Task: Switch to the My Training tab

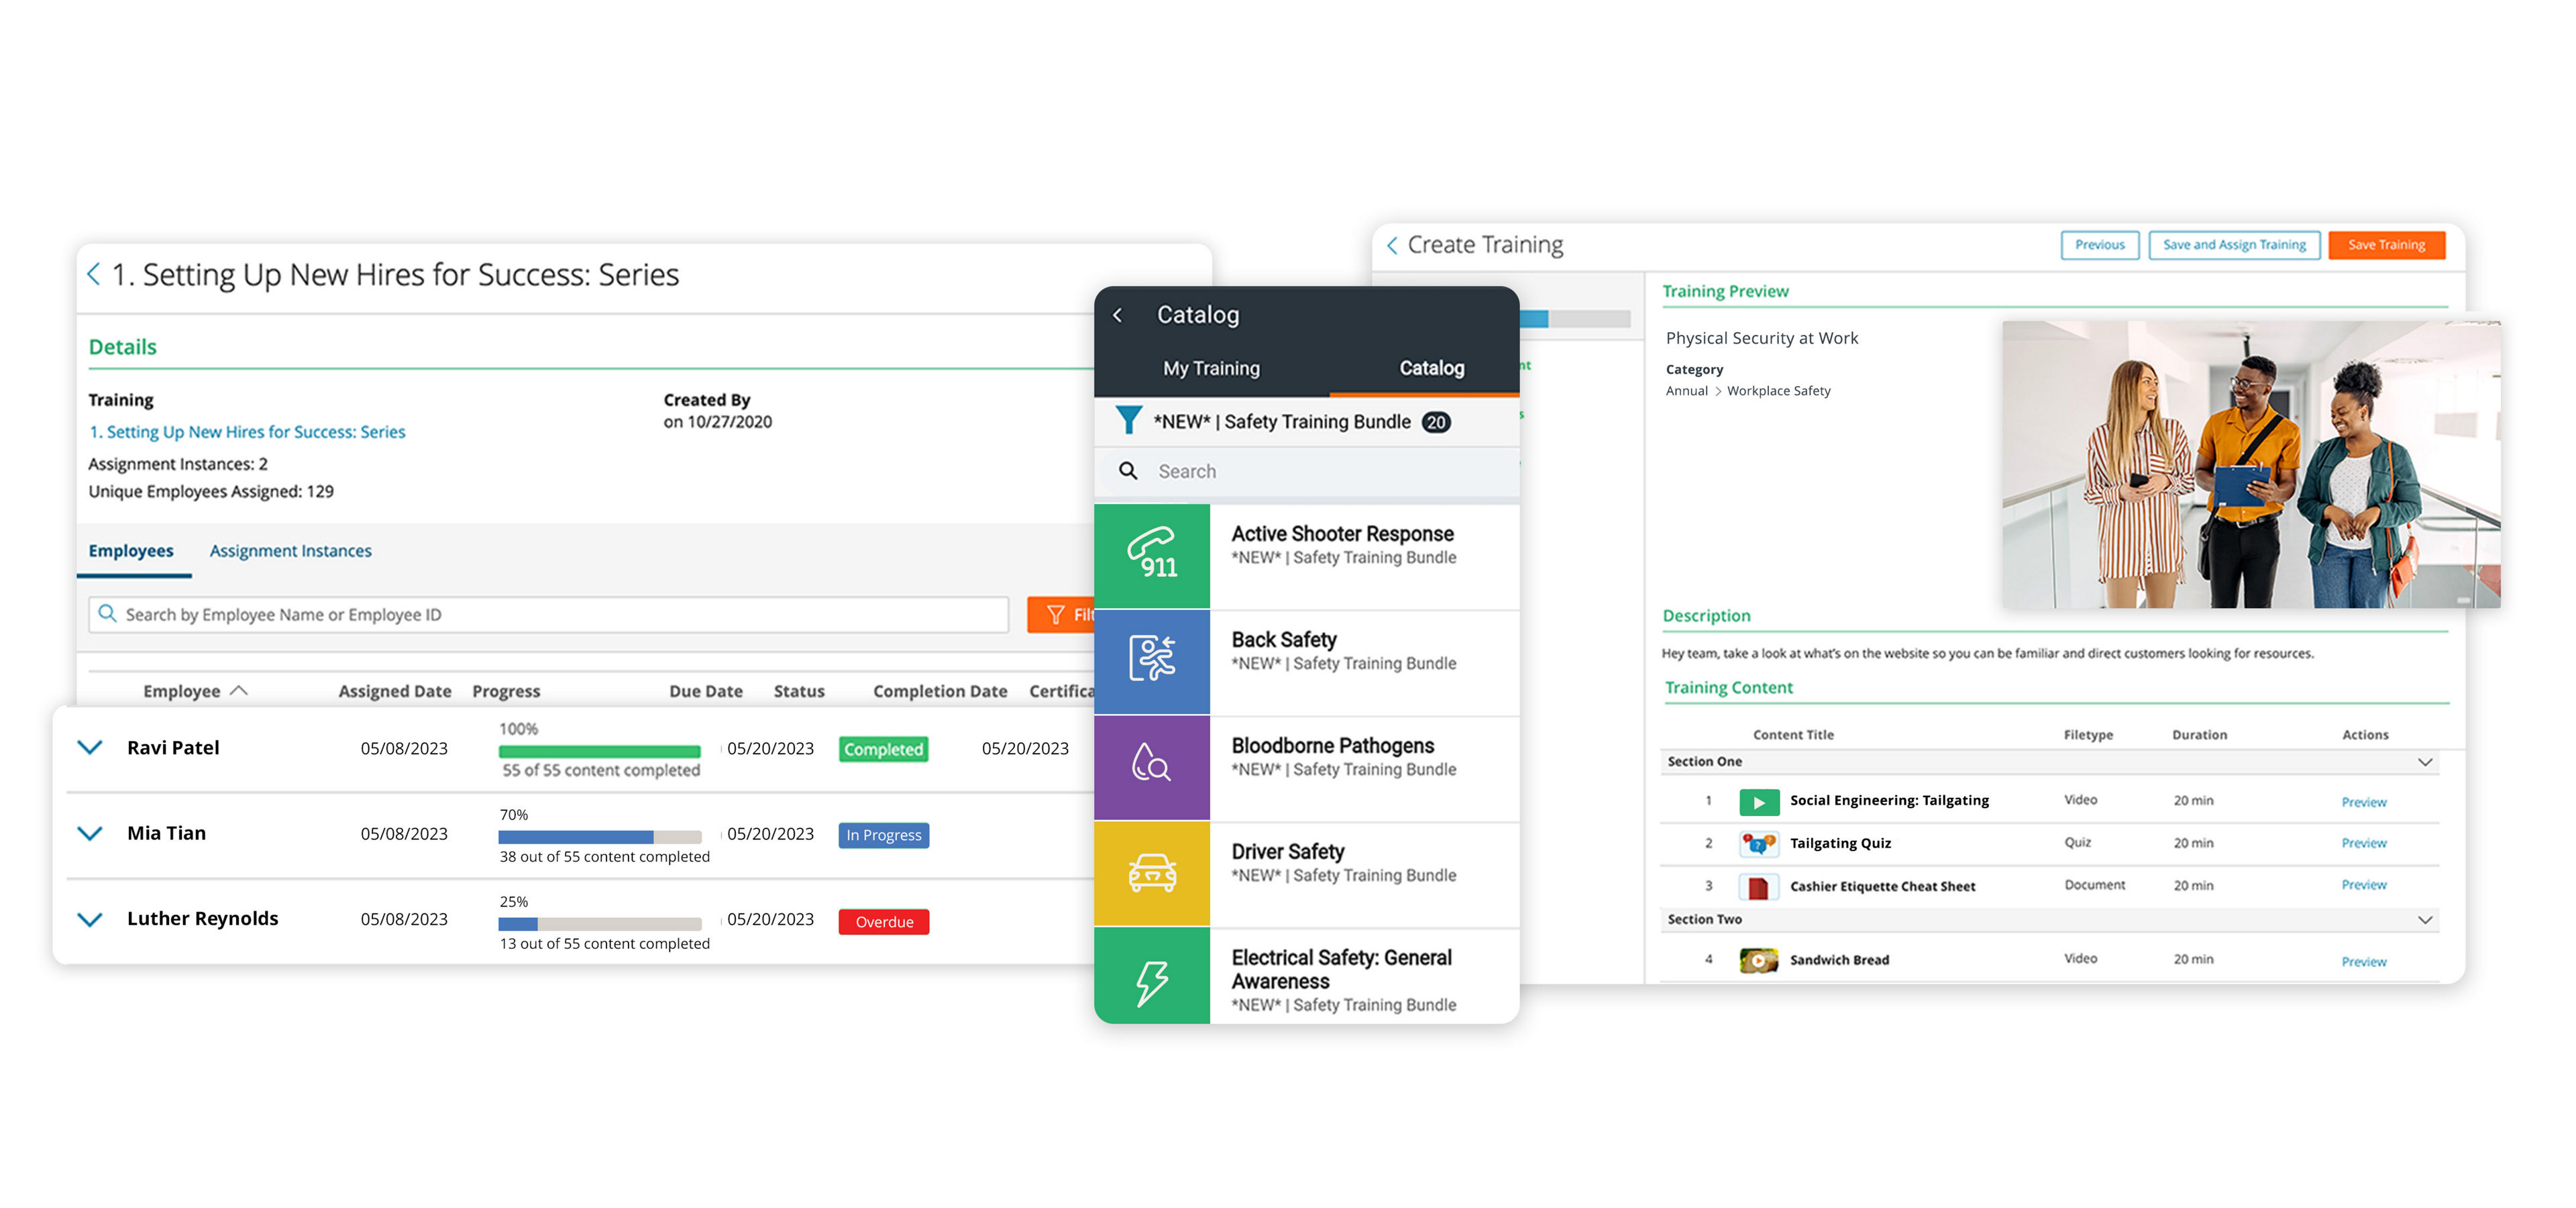Action: tap(1211, 368)
